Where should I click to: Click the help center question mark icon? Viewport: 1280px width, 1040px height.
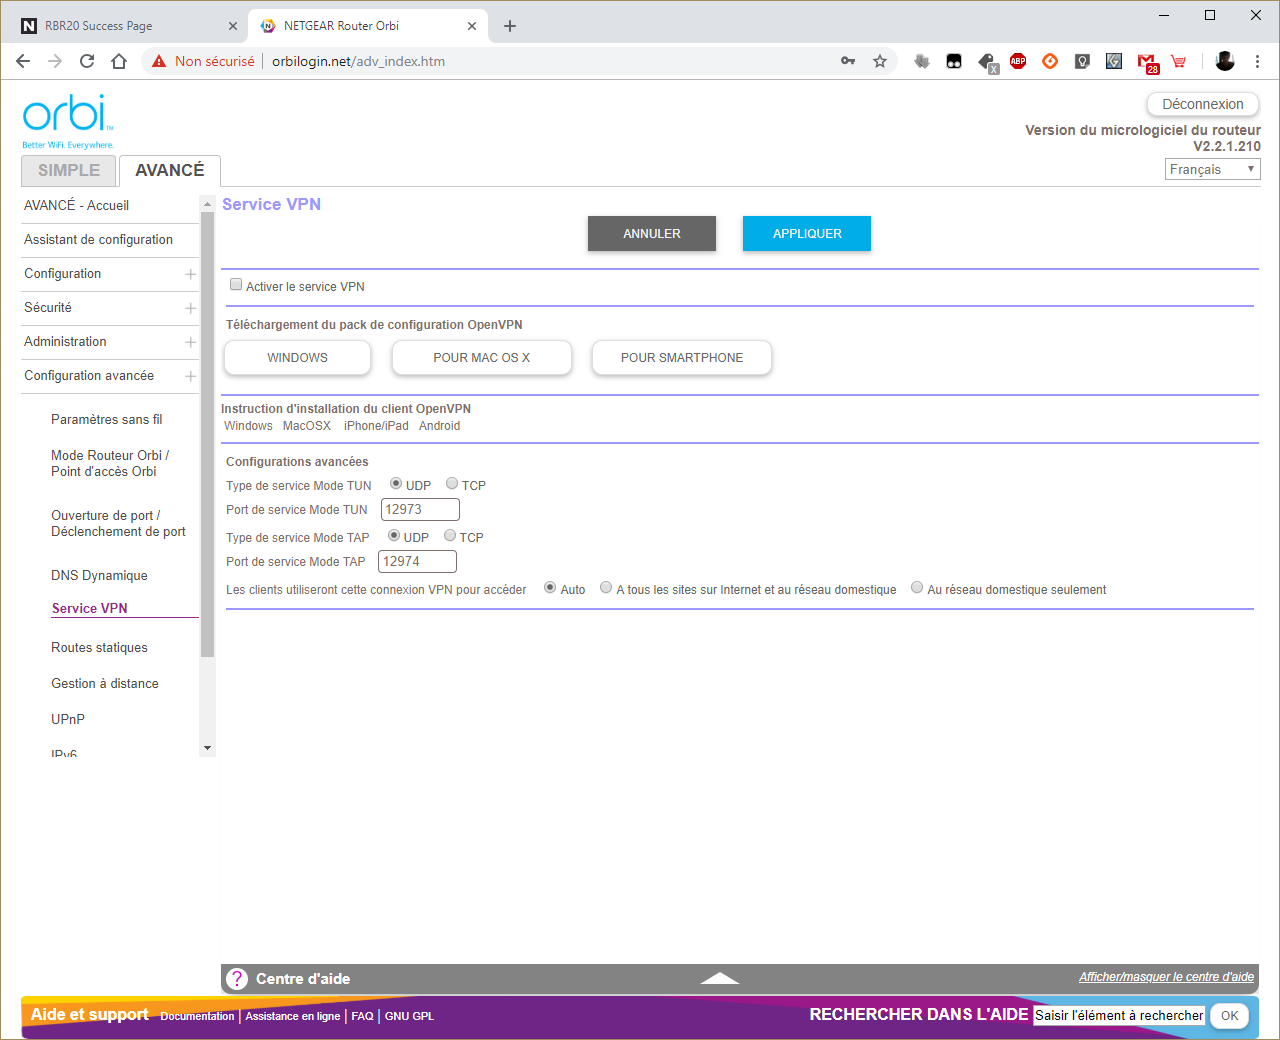click(236, 979)
